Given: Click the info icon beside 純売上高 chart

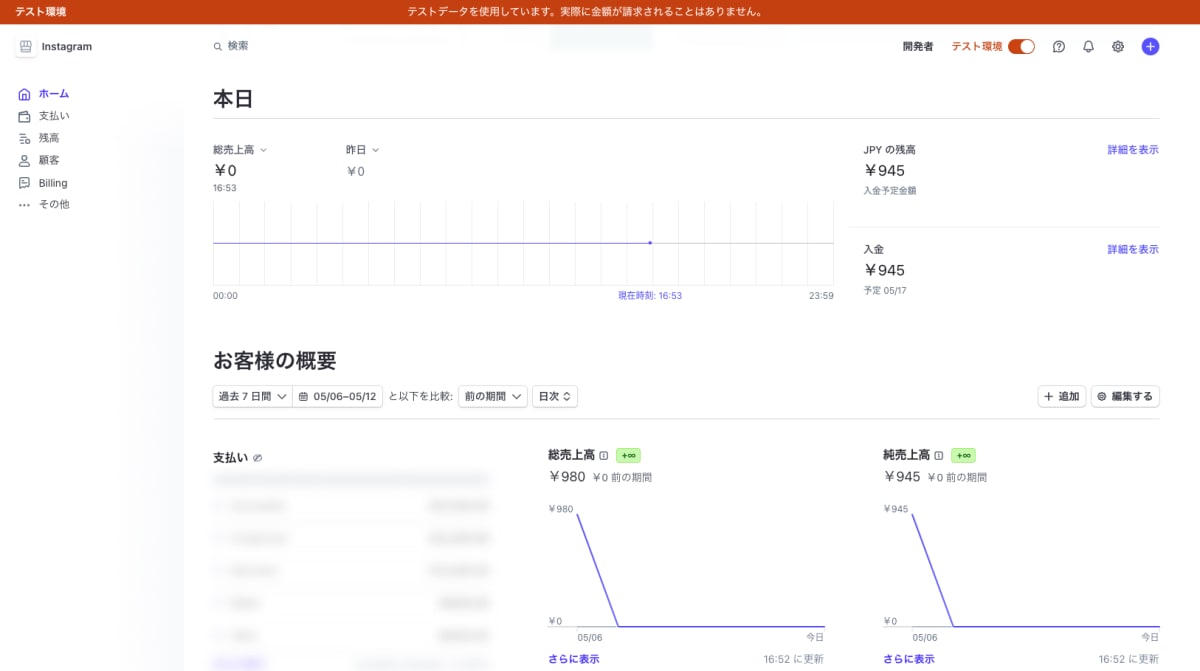Looking at the screenshot, I should click(x=938, y=455).
